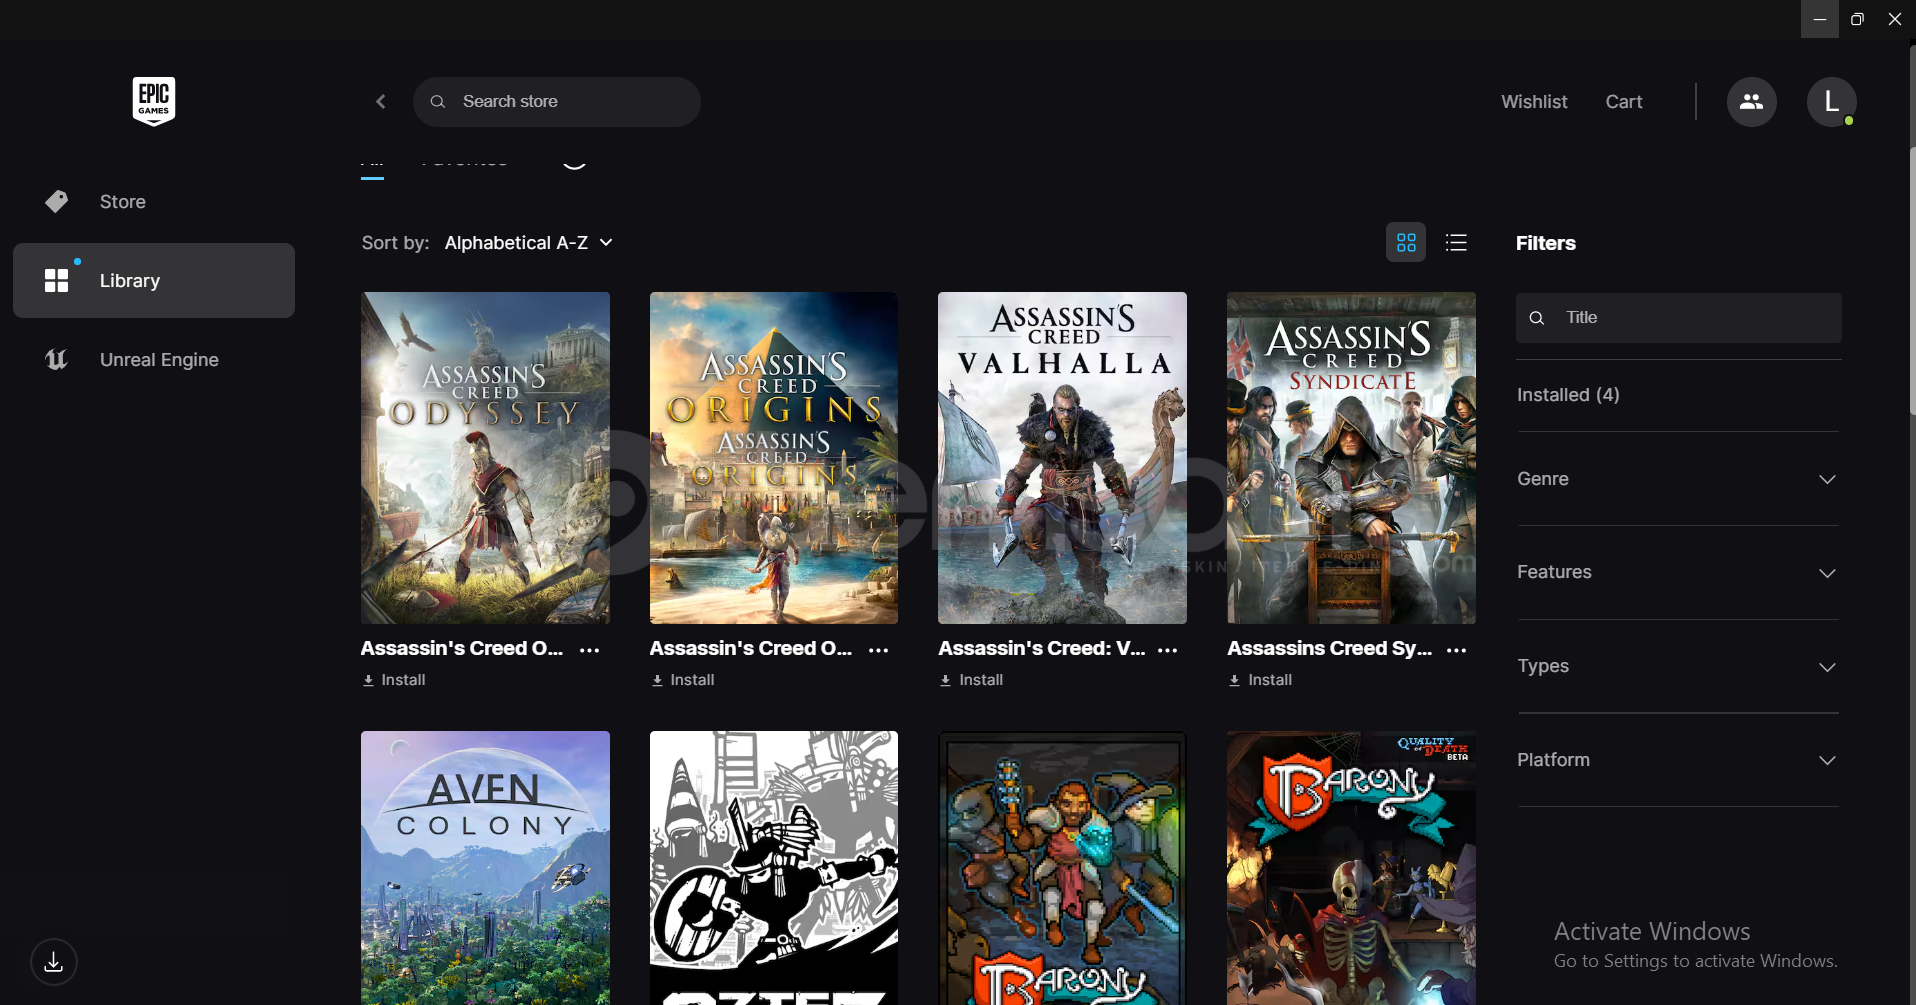Install Assassin's Creed Origins

[683, 680]
